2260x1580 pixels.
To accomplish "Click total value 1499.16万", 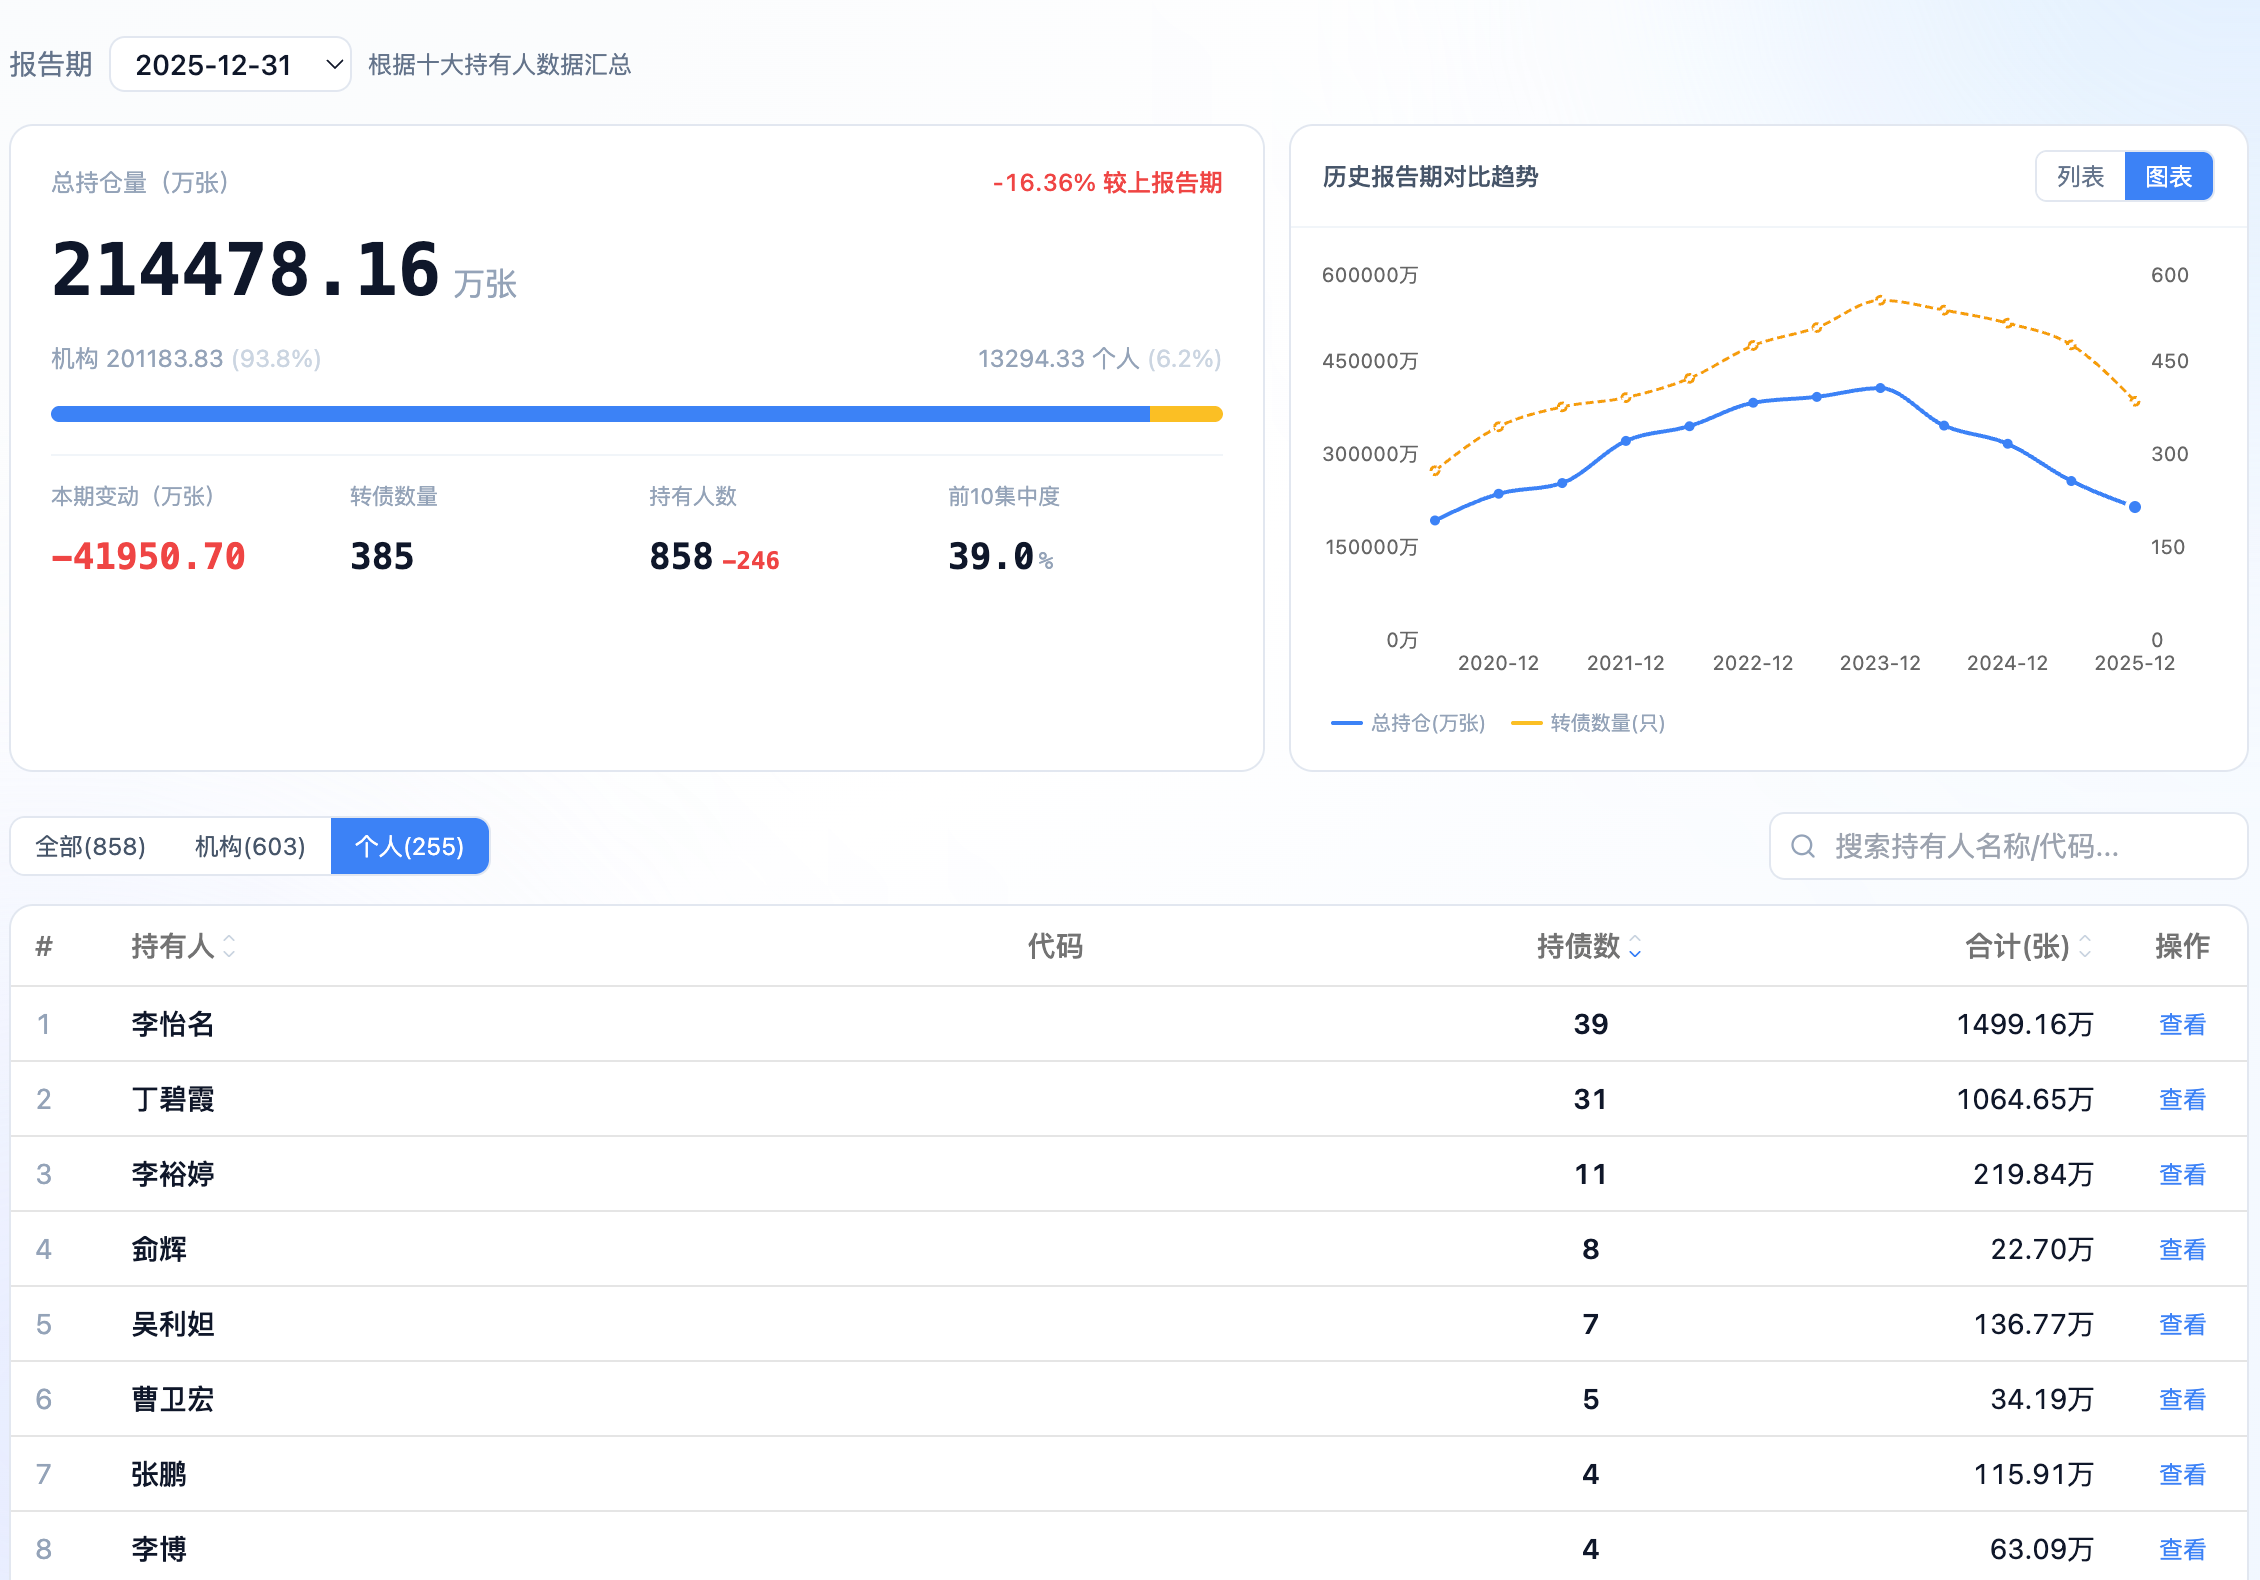I will click(2025, 1024).
